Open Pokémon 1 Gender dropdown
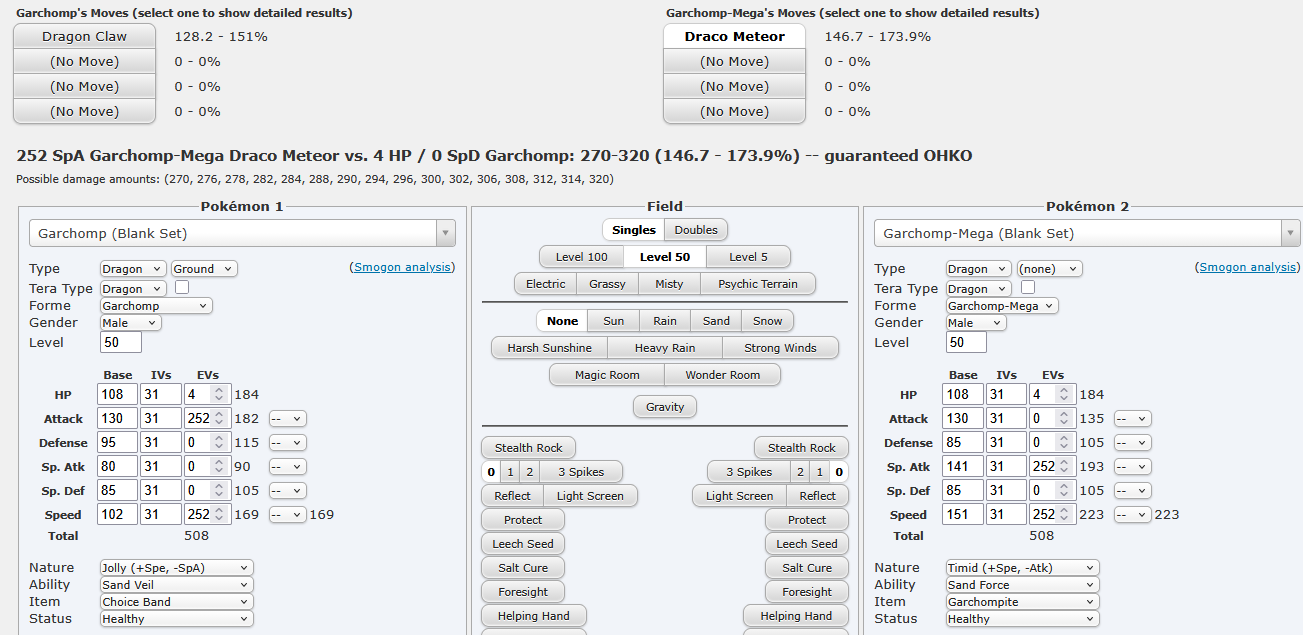The height and width of the screenshot is (635, 1303). 131,323
